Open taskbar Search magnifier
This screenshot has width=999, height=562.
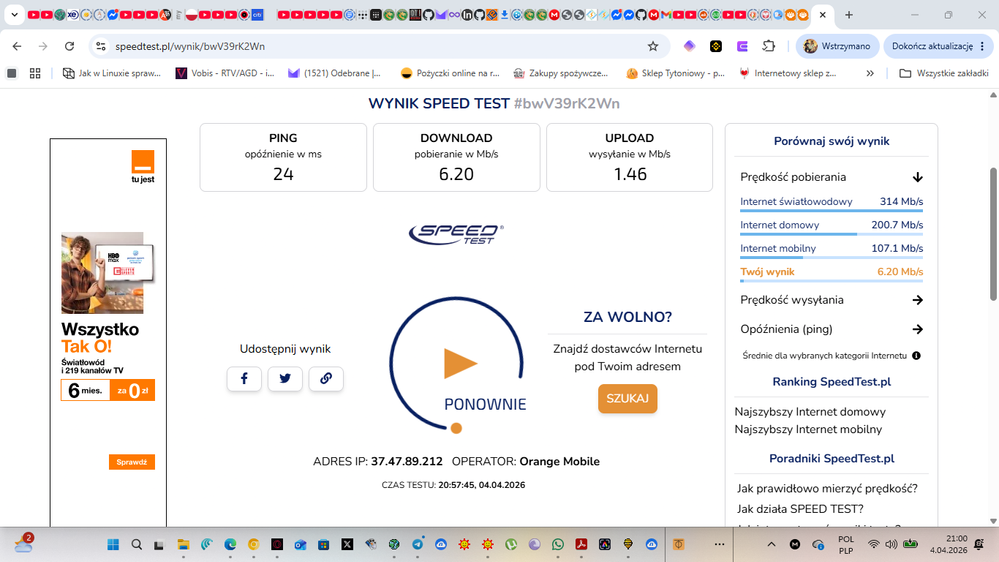(x=136, y=544)
